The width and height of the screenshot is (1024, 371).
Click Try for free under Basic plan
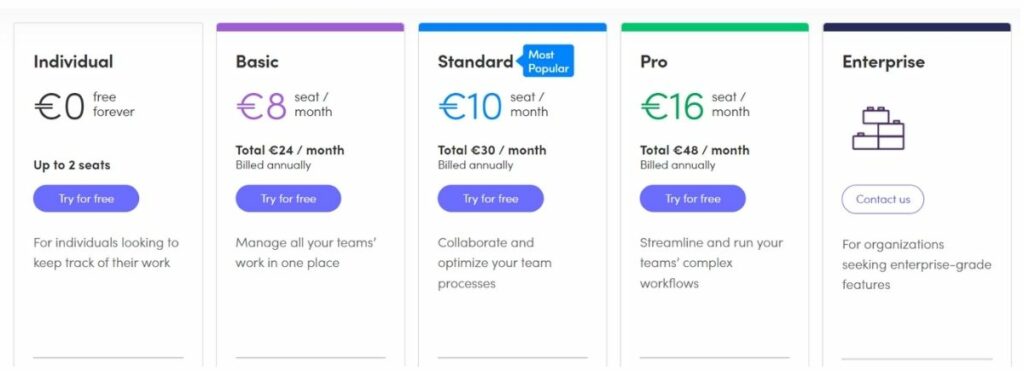click(288, 199)
